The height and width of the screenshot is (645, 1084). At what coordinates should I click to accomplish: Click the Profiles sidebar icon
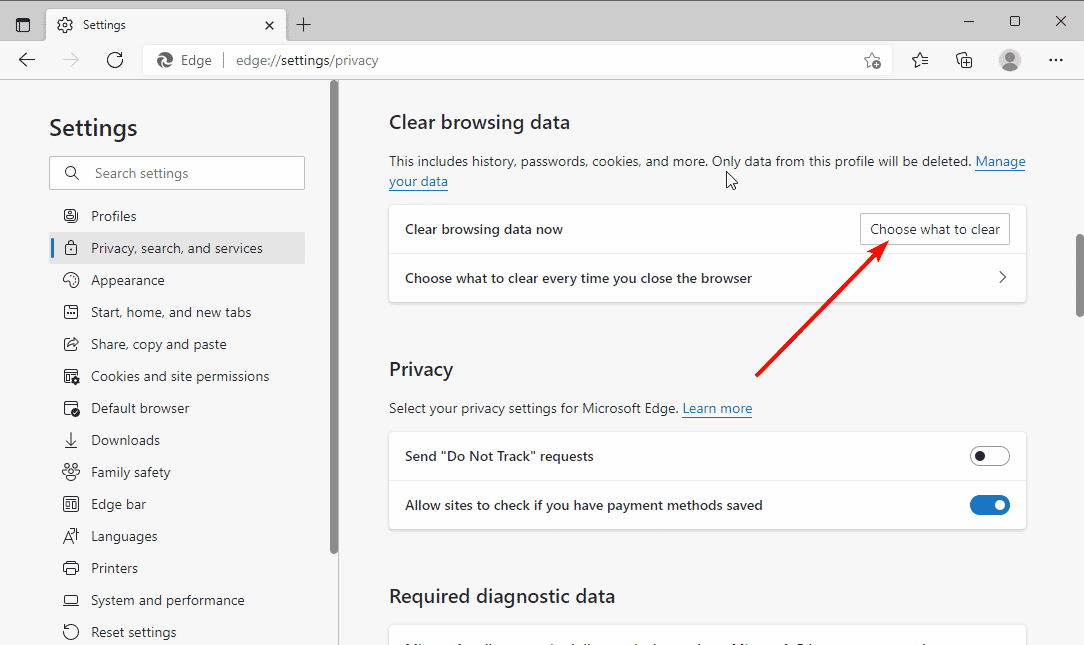pos(71,216)
